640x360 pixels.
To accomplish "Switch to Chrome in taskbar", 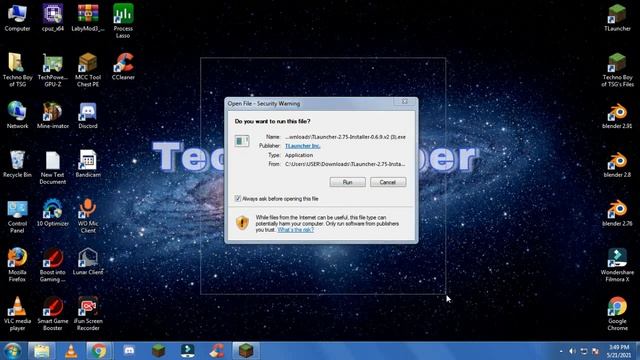I will (98, 351).
